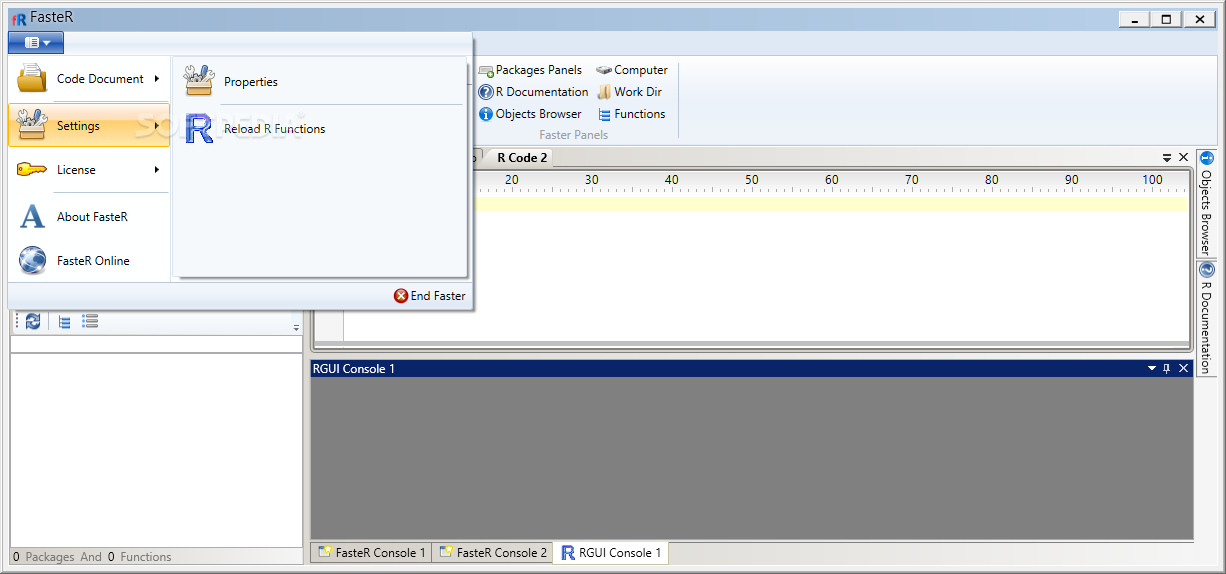Click the Code Document folder icon
The width and height of the screenshot is (1226, 574).
(32, 78)
